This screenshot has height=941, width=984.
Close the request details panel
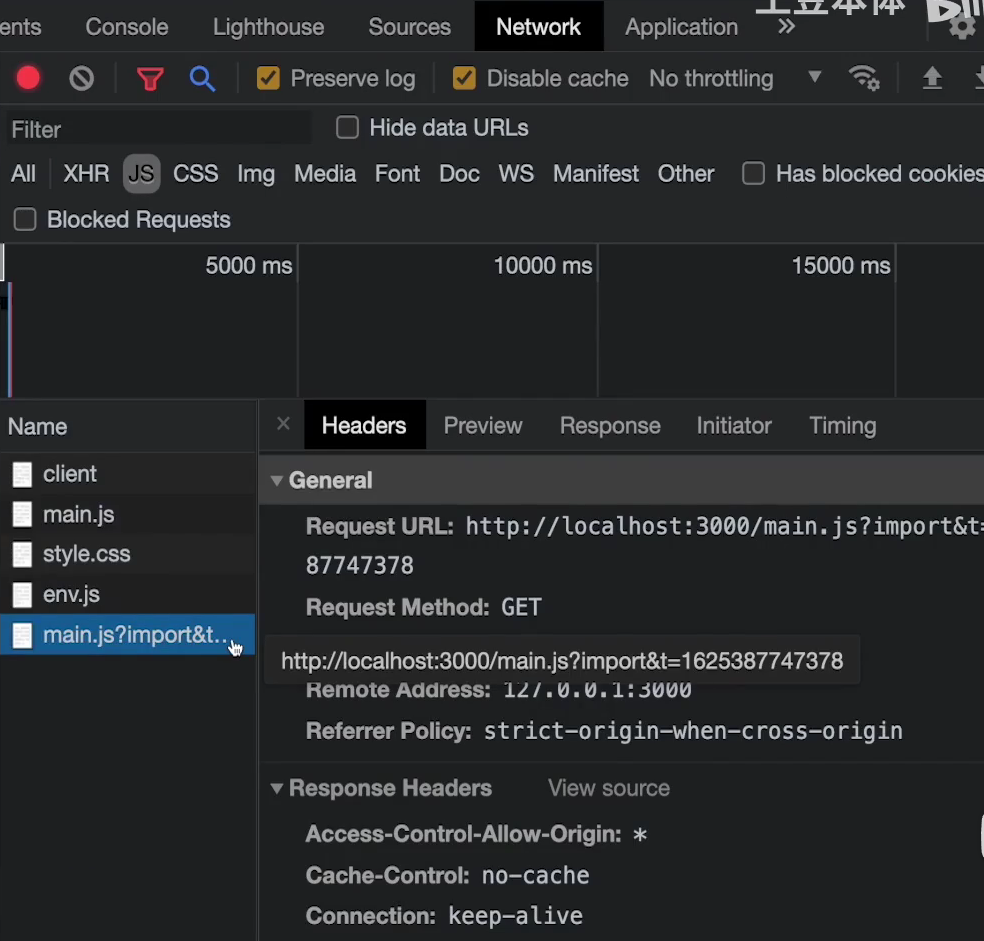pos(284,424)
